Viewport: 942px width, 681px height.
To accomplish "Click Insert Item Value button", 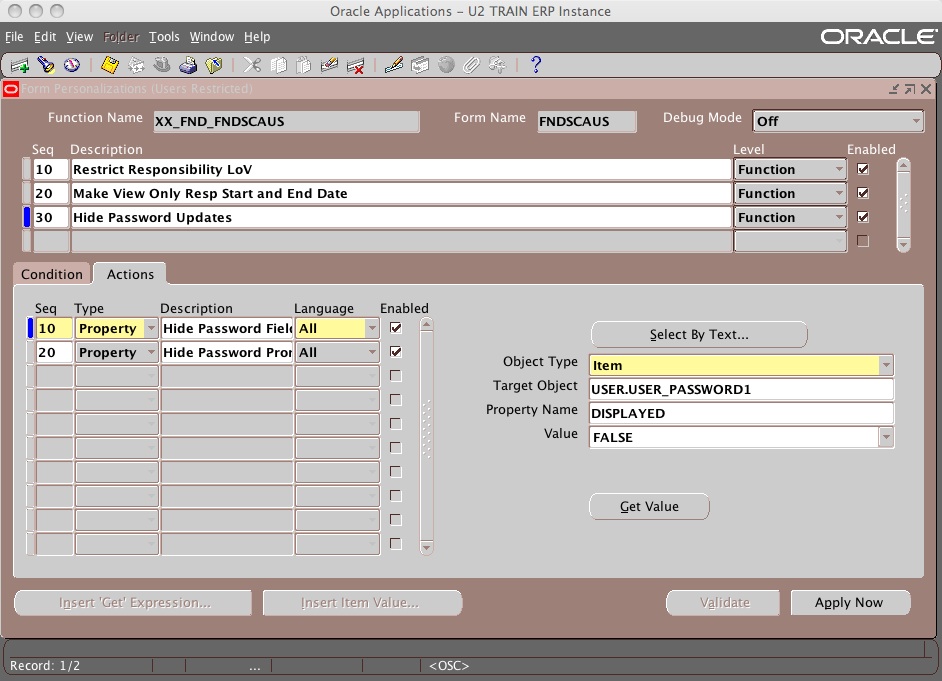I will tap(362, 602).
